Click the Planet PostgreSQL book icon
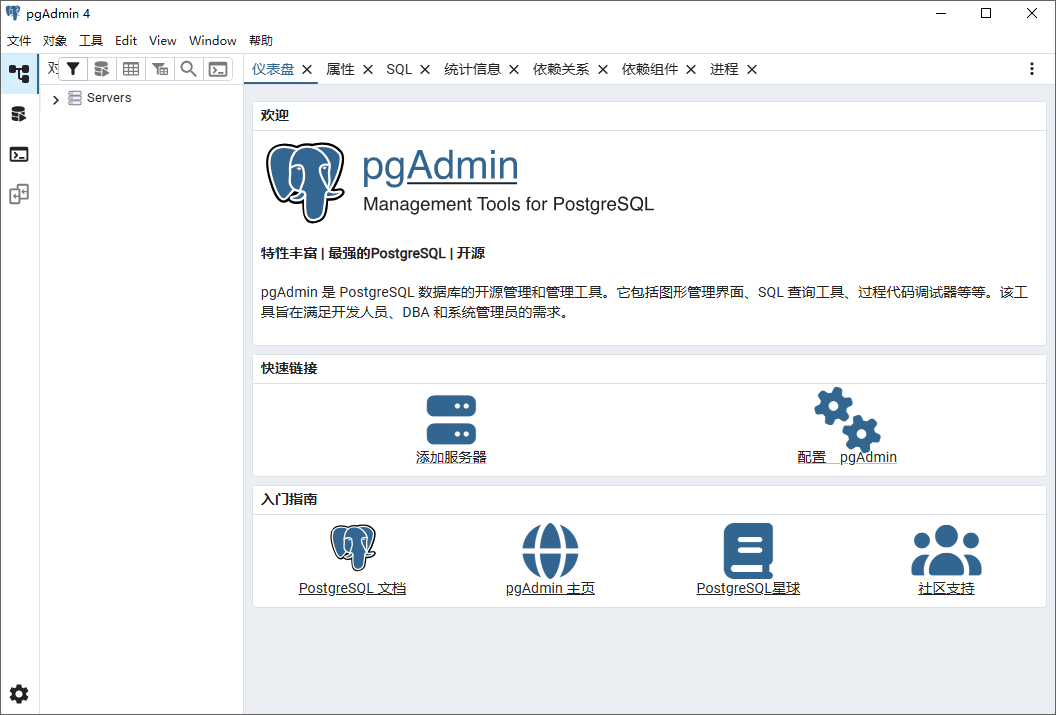The image size is (1056, 715). coord(748,551)
